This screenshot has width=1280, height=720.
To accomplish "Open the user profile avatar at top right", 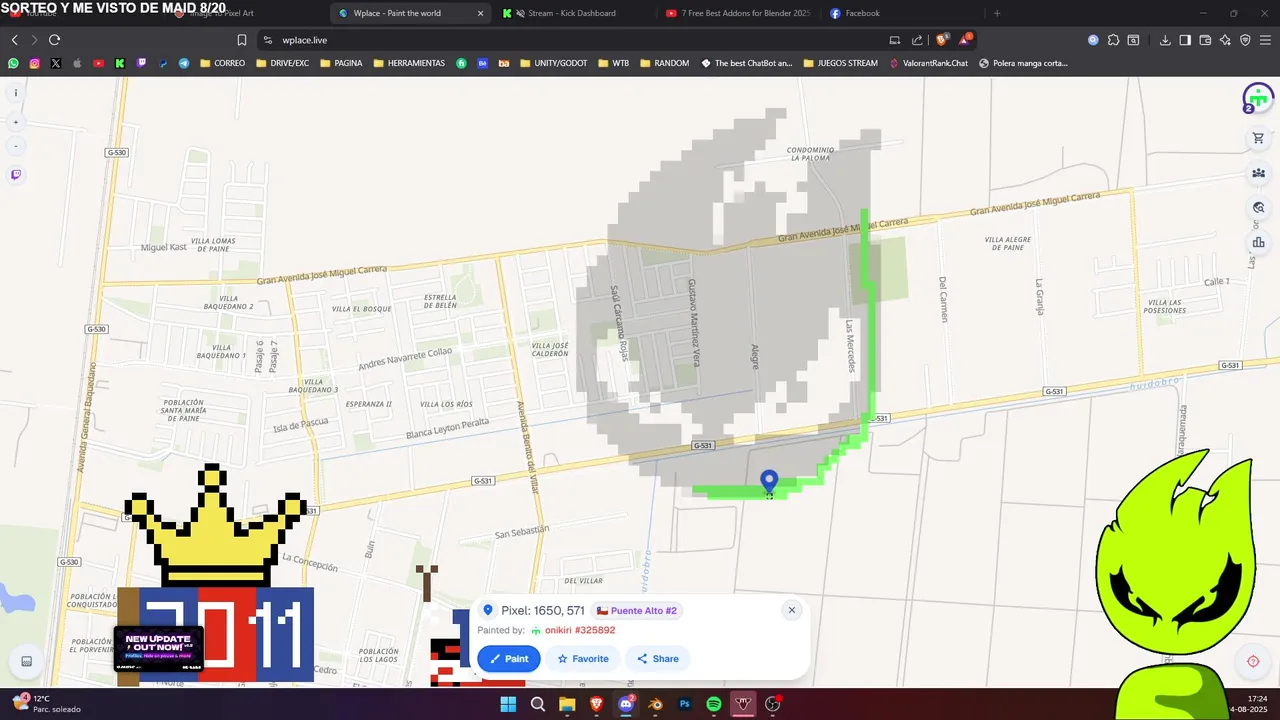I will point(1258,98).
